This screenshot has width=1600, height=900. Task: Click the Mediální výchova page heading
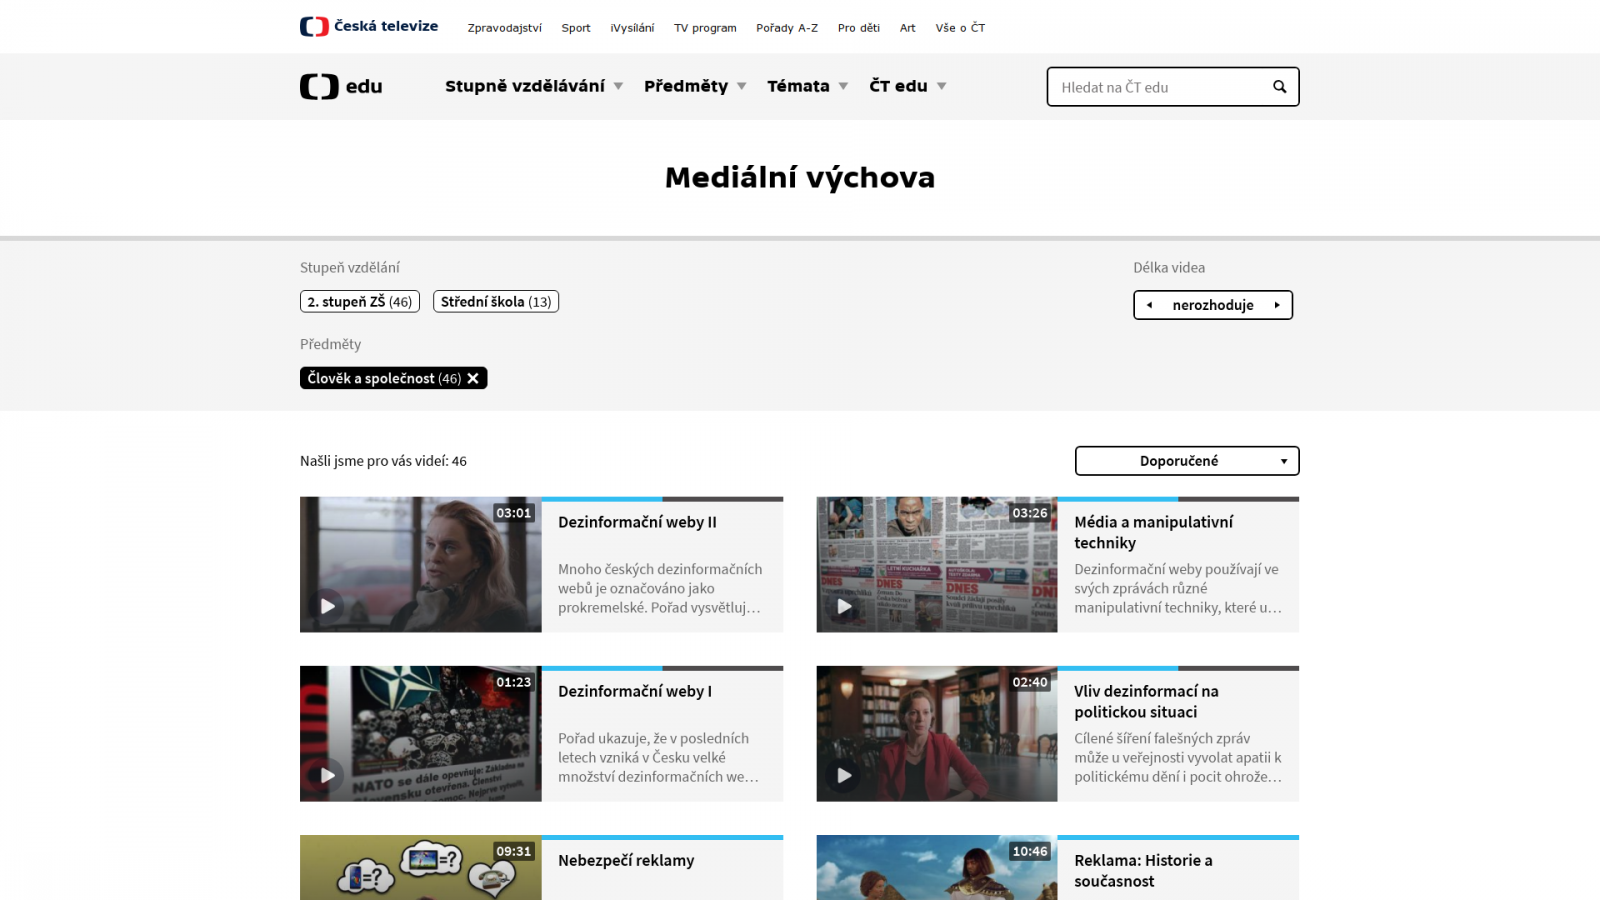(800, 177)
